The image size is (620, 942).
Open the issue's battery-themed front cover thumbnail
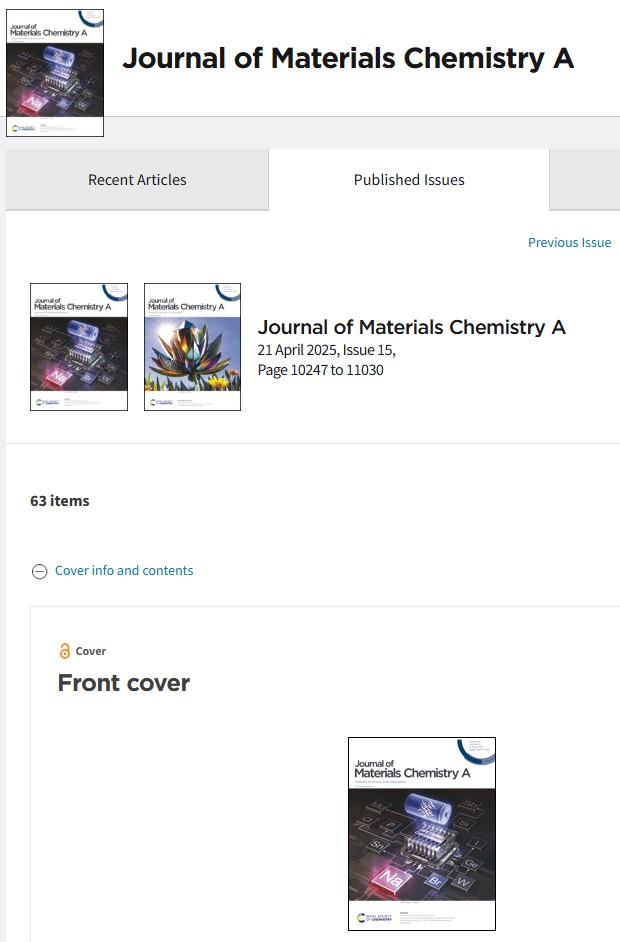coord(79,347)
